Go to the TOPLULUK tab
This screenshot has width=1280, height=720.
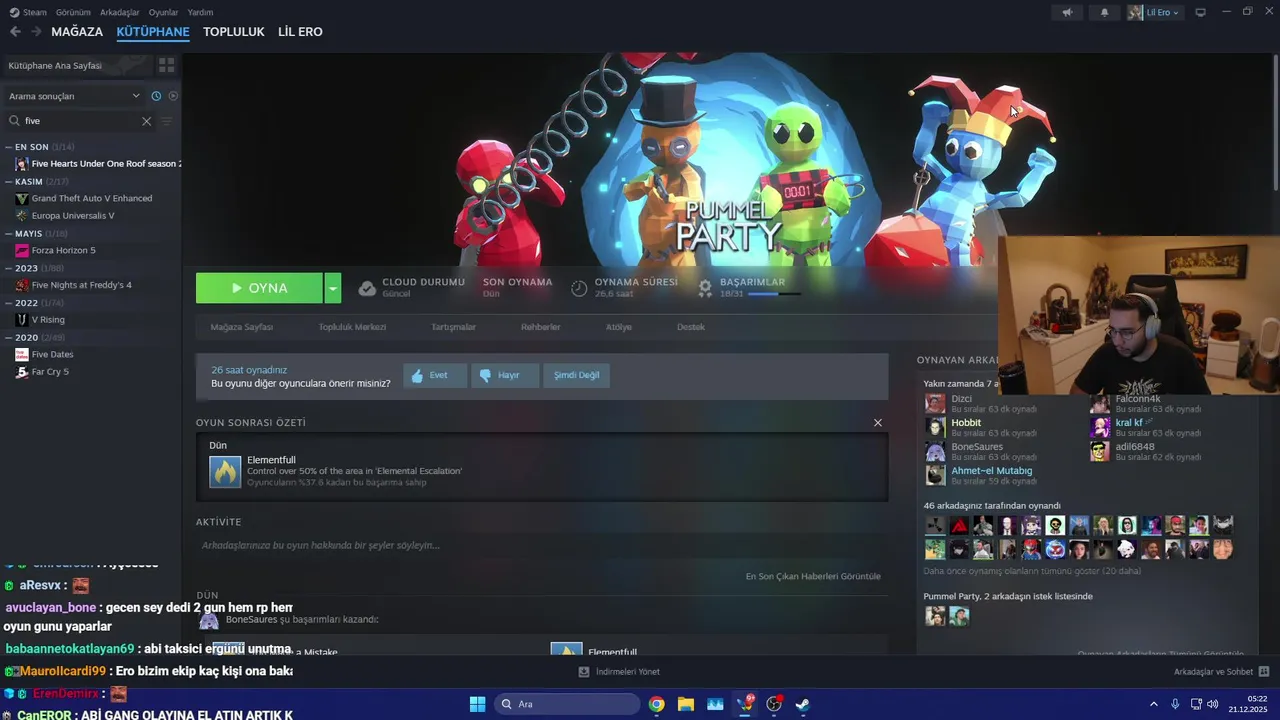pyautogui.click(x=233, y=32)
